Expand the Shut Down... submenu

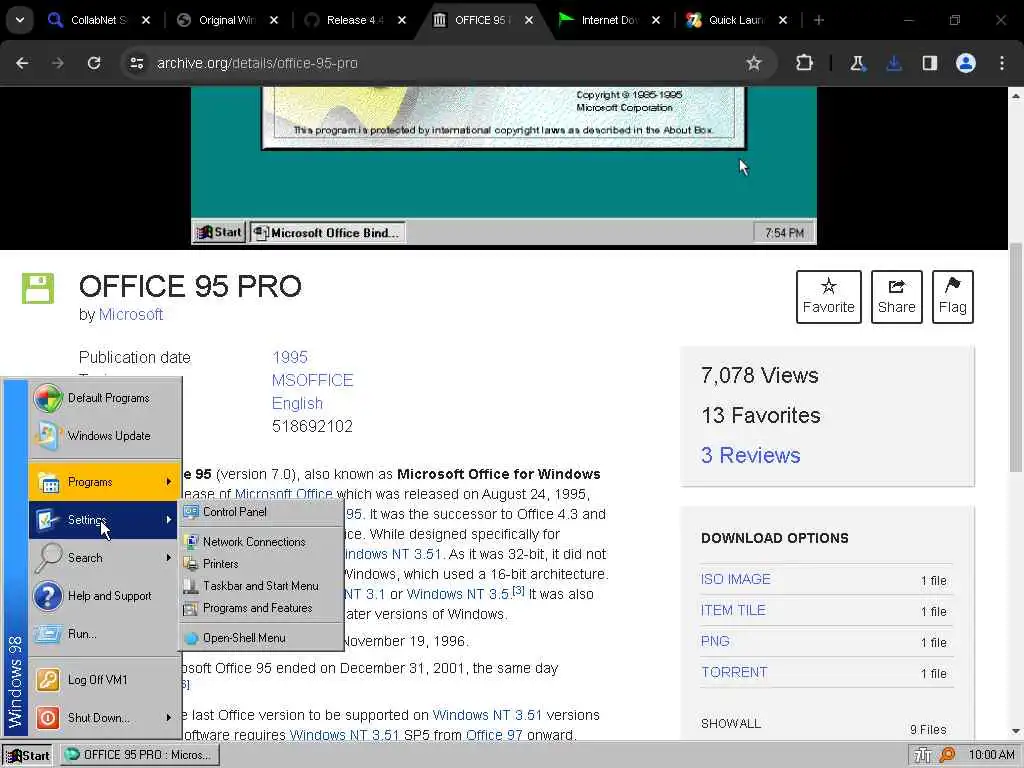tap(104, 718)
